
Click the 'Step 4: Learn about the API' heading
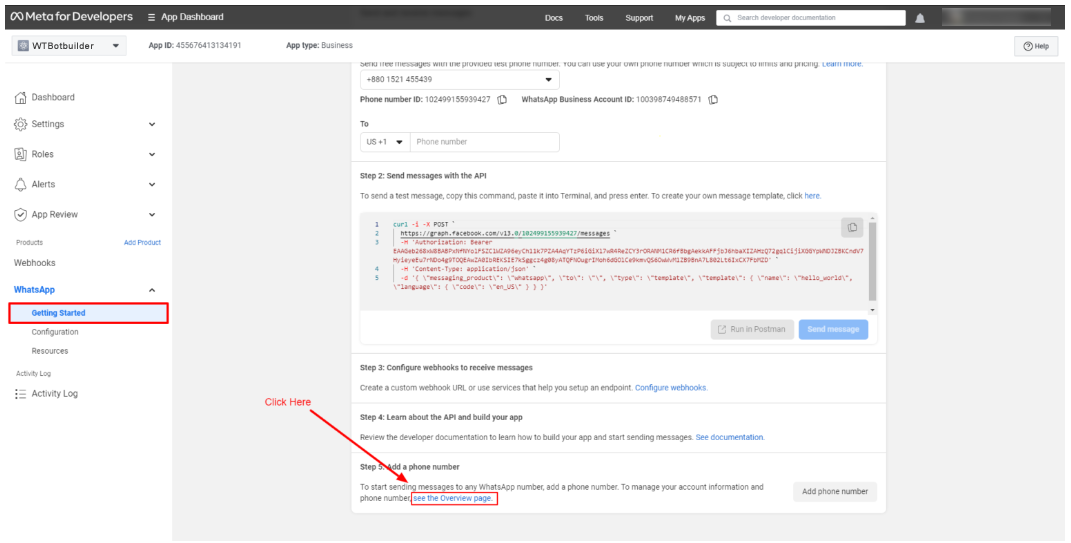pos(441,417)
